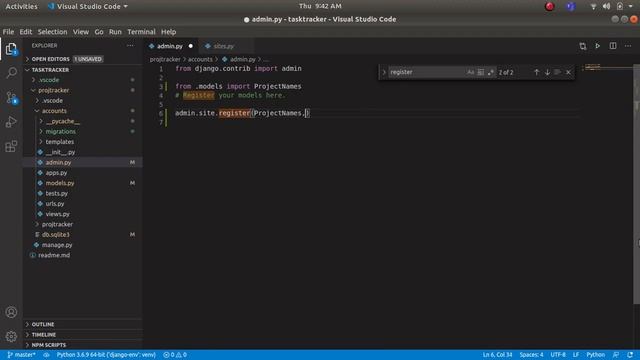Open urls.py in the explorer
Image resolution: width=640 pixels, height=360 pixels.
(55, 204)
